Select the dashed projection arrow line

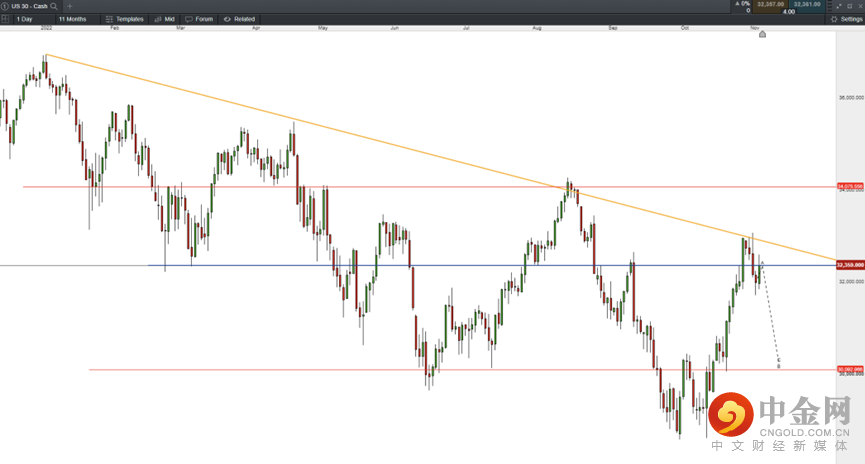tap(771, 313)
